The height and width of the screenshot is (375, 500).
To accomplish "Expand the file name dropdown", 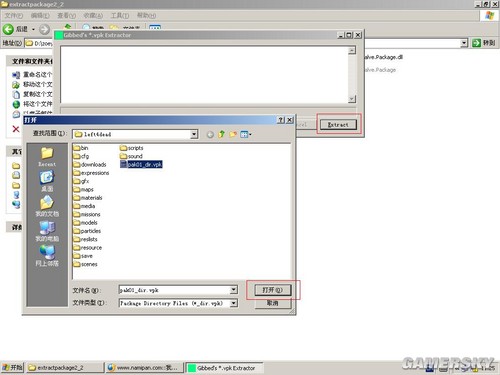I will point(234,290).
